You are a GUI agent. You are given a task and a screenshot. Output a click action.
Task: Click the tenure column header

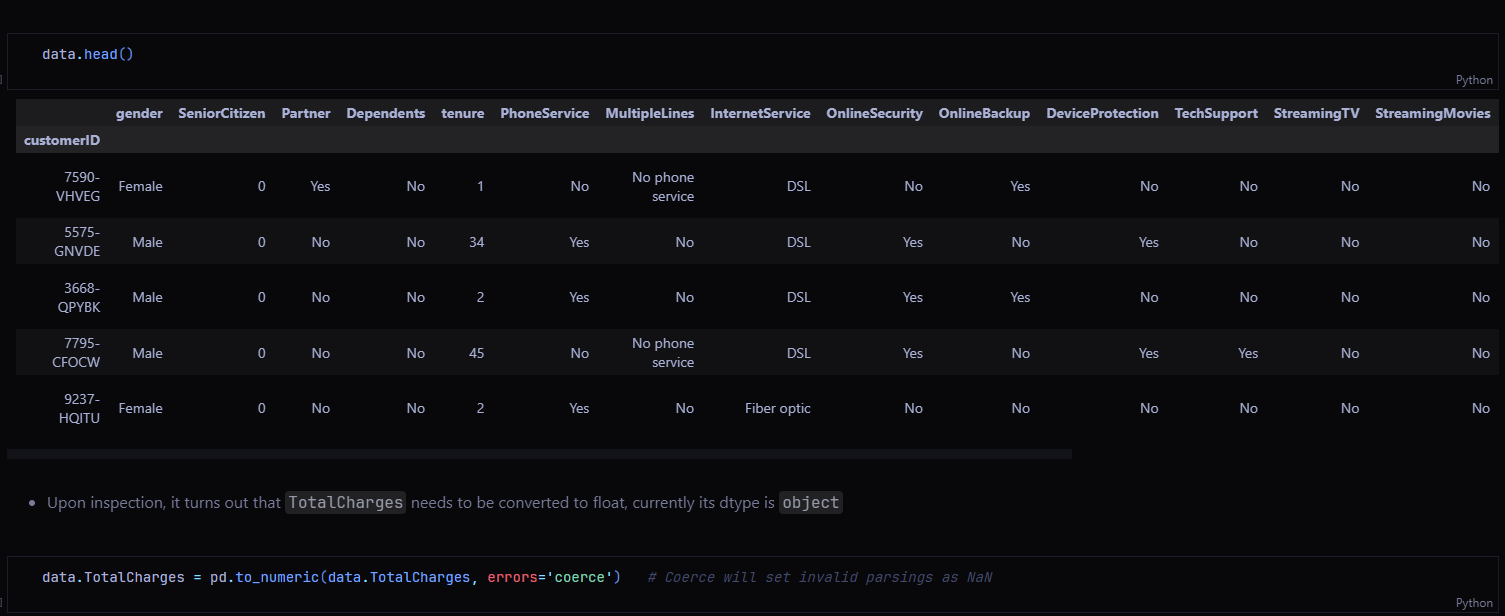462,113
